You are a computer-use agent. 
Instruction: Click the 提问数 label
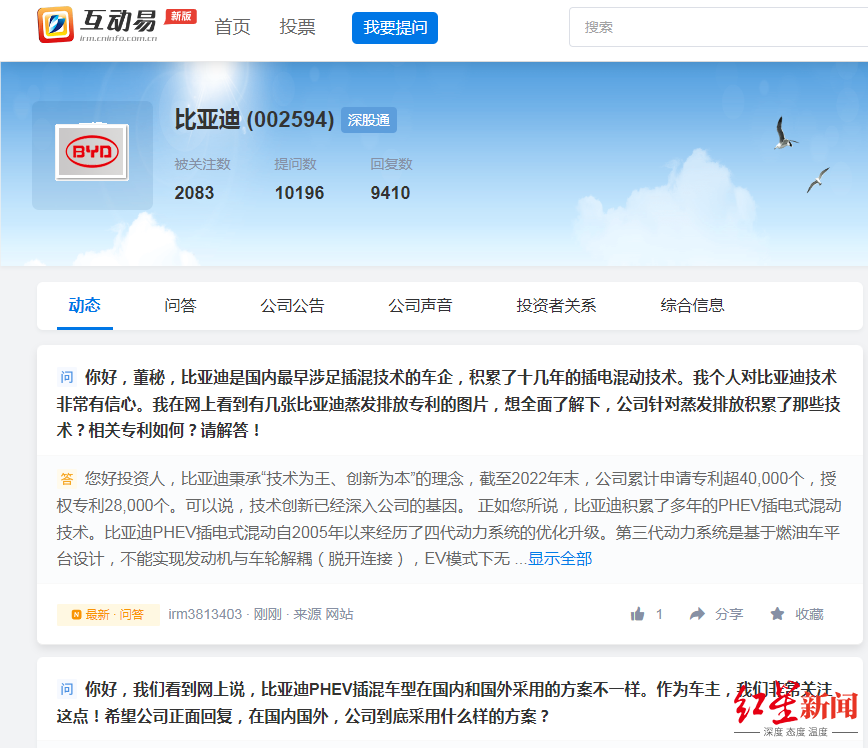[296, 164]
